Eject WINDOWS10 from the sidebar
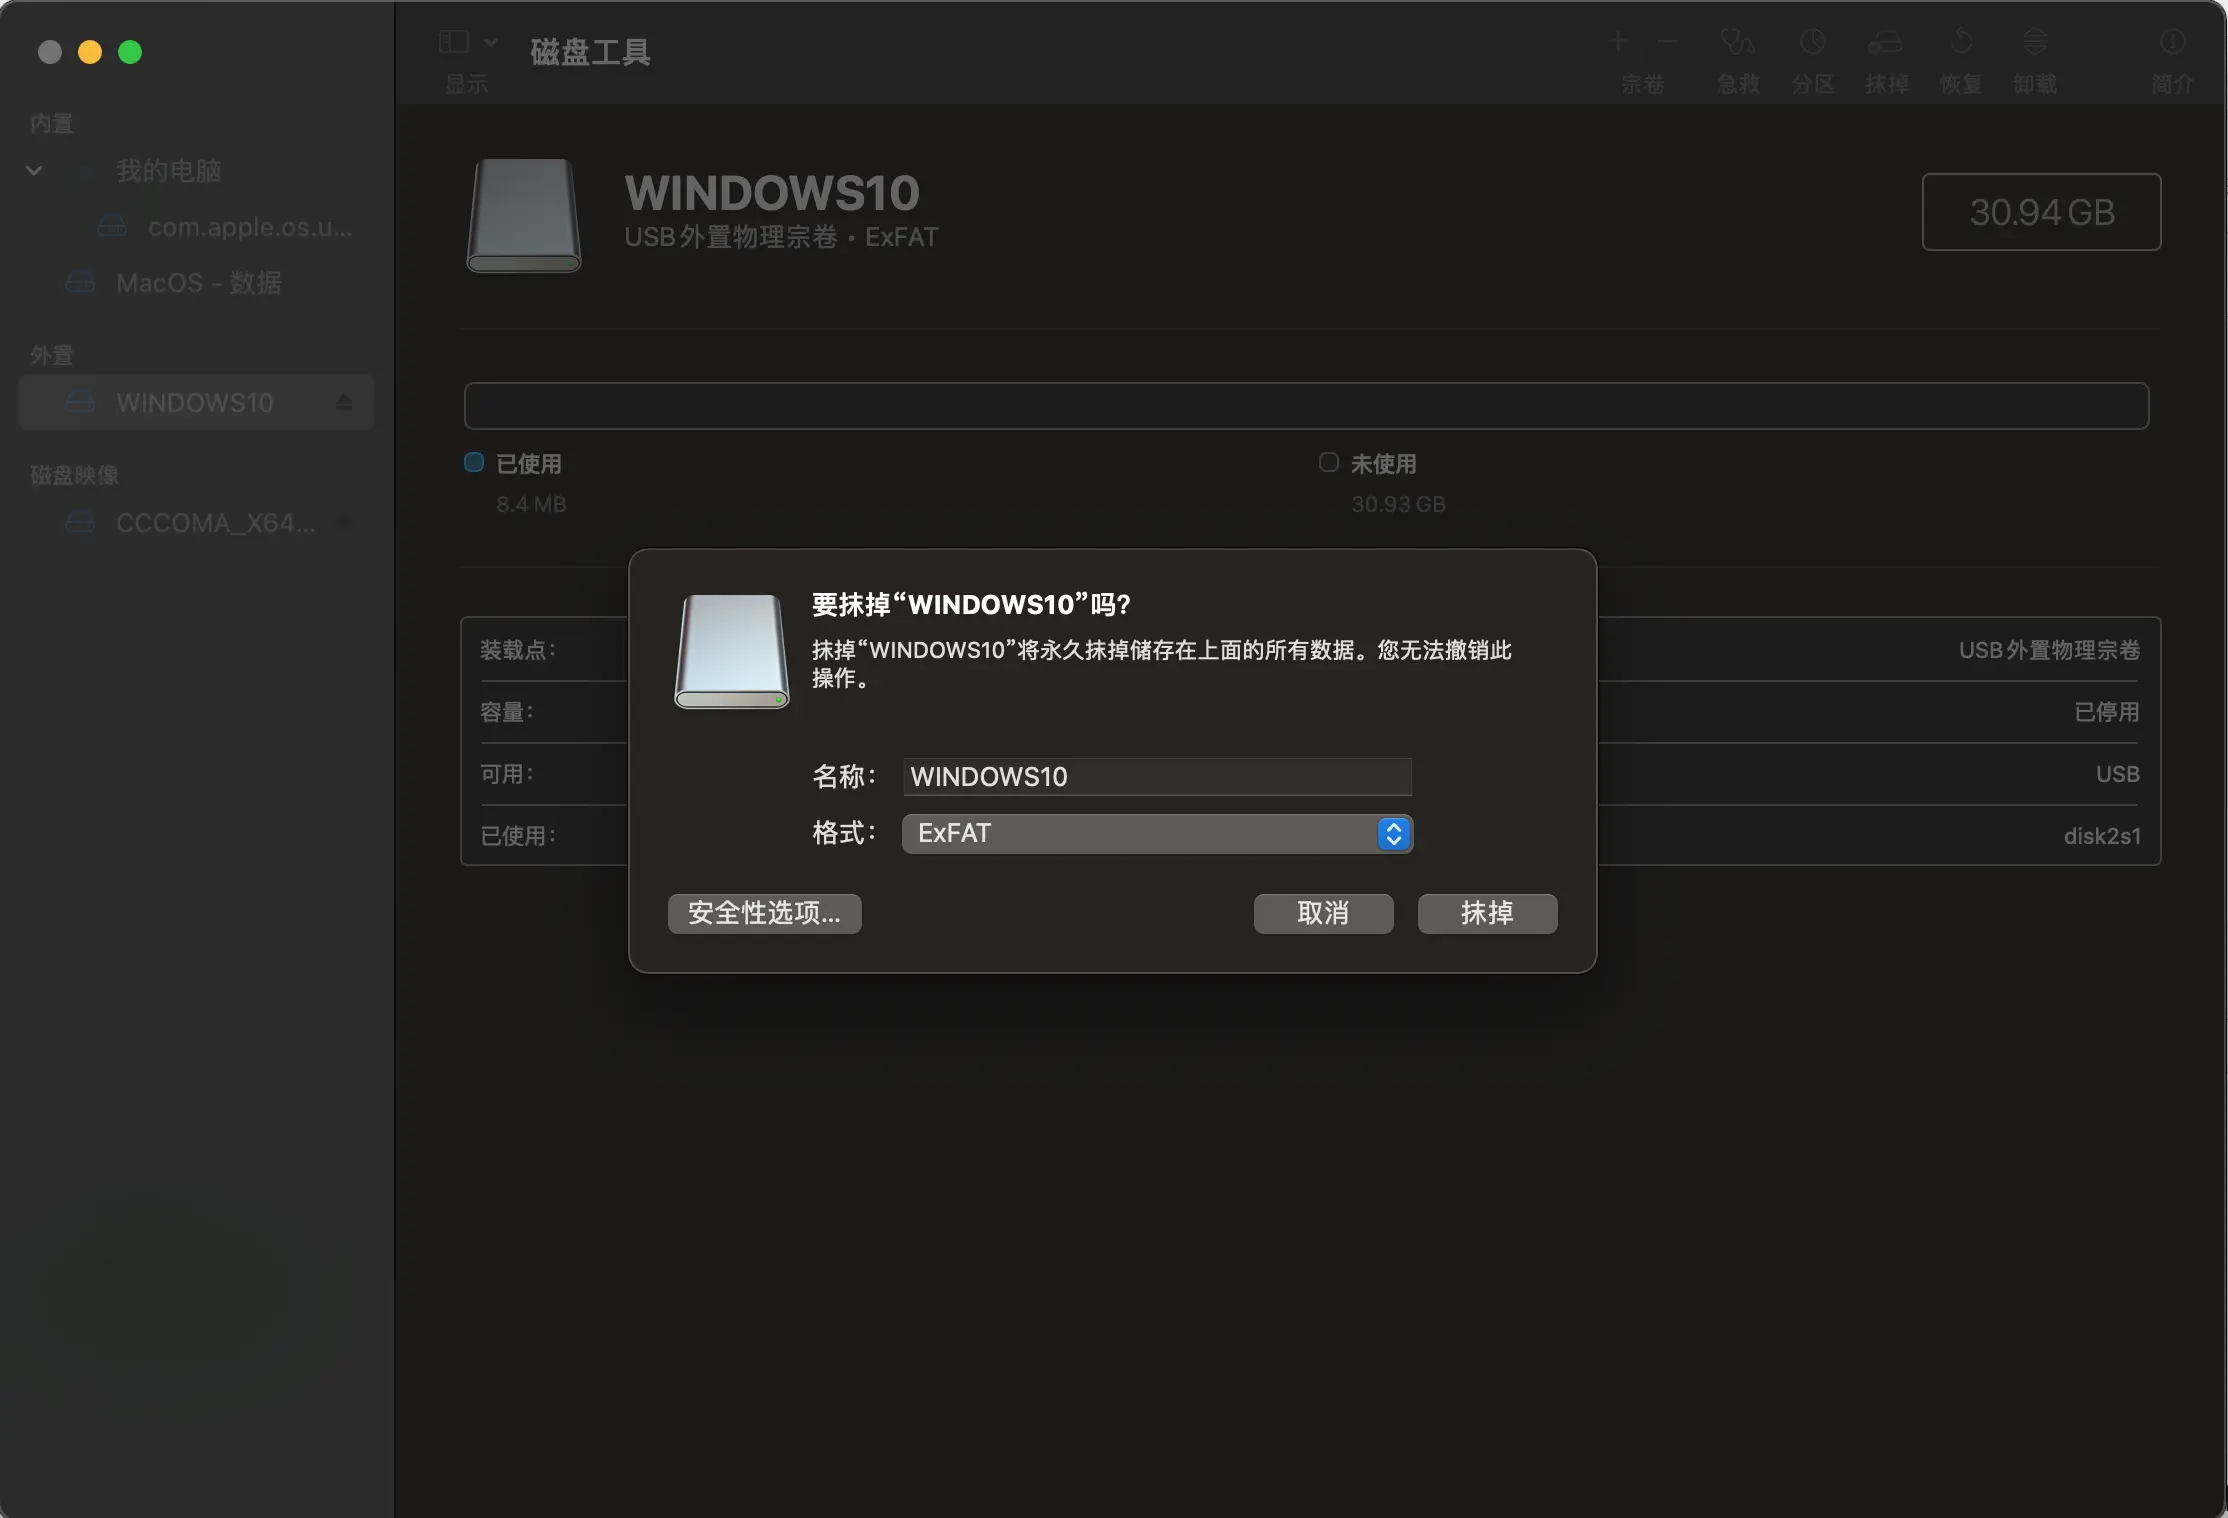The image size is (2228, 1518). (x=345, y=402)
